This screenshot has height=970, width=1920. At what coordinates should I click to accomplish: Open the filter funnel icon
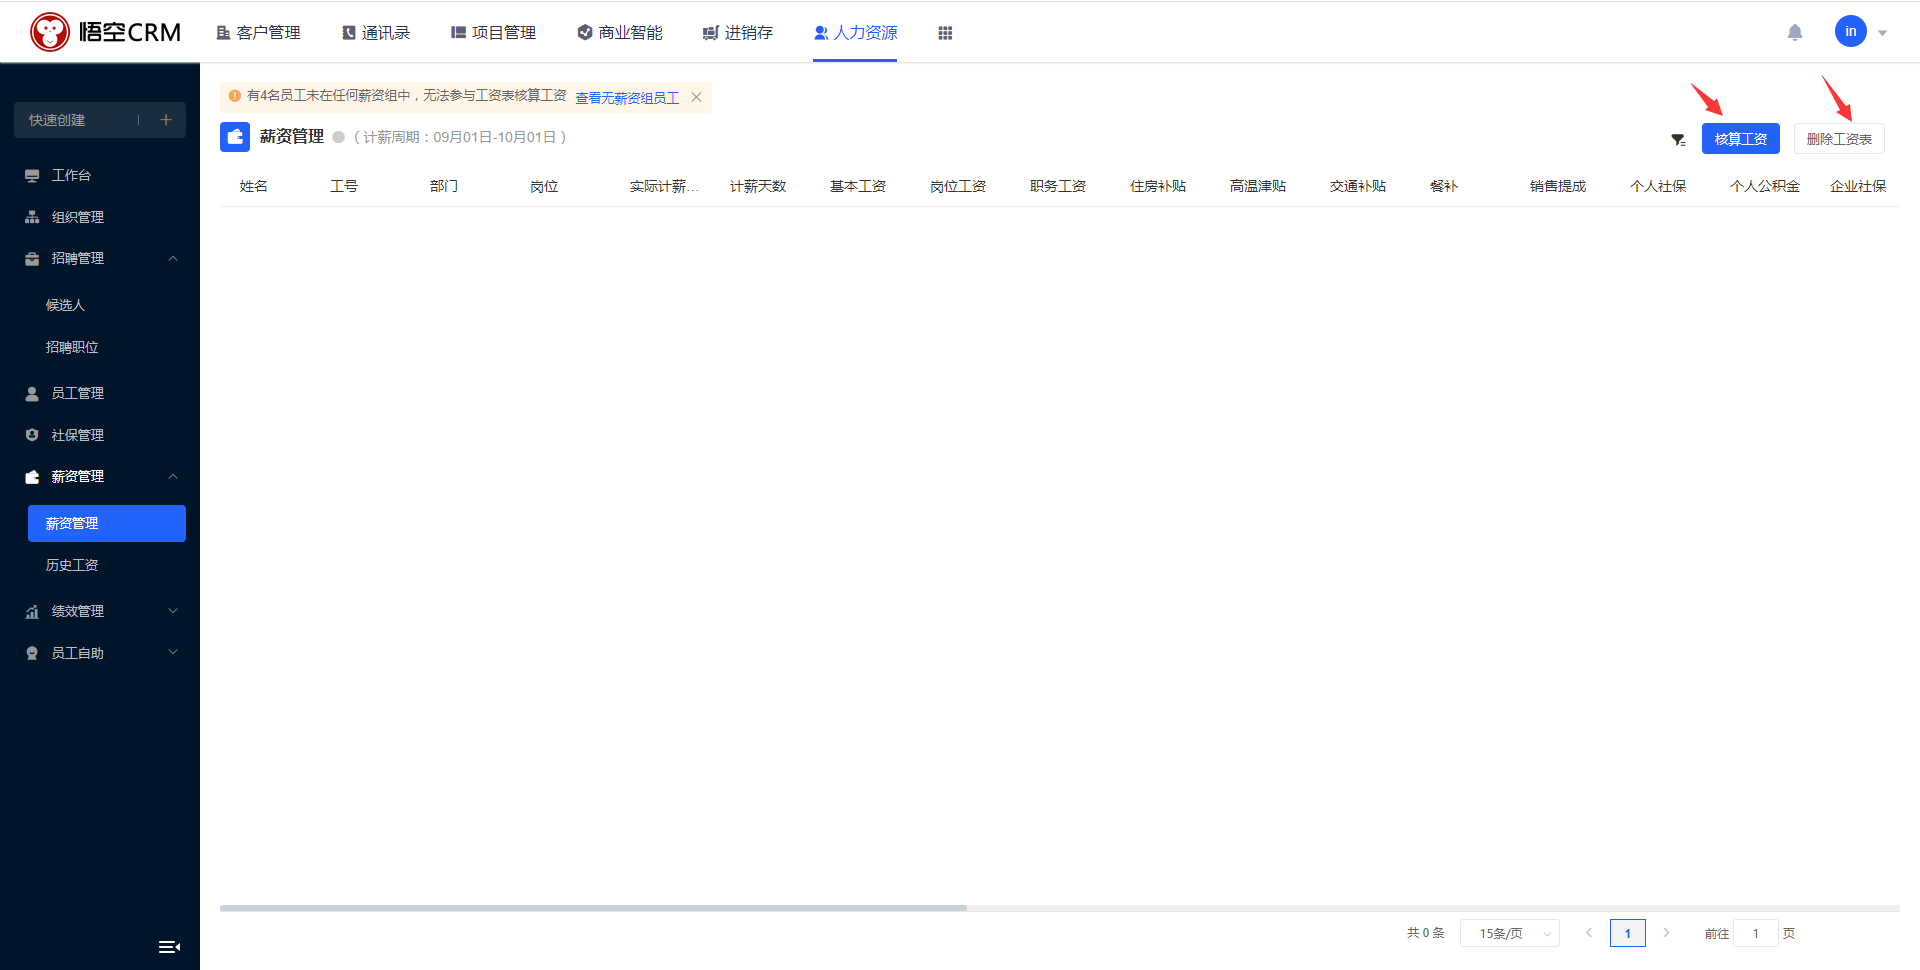(1678, 140)
